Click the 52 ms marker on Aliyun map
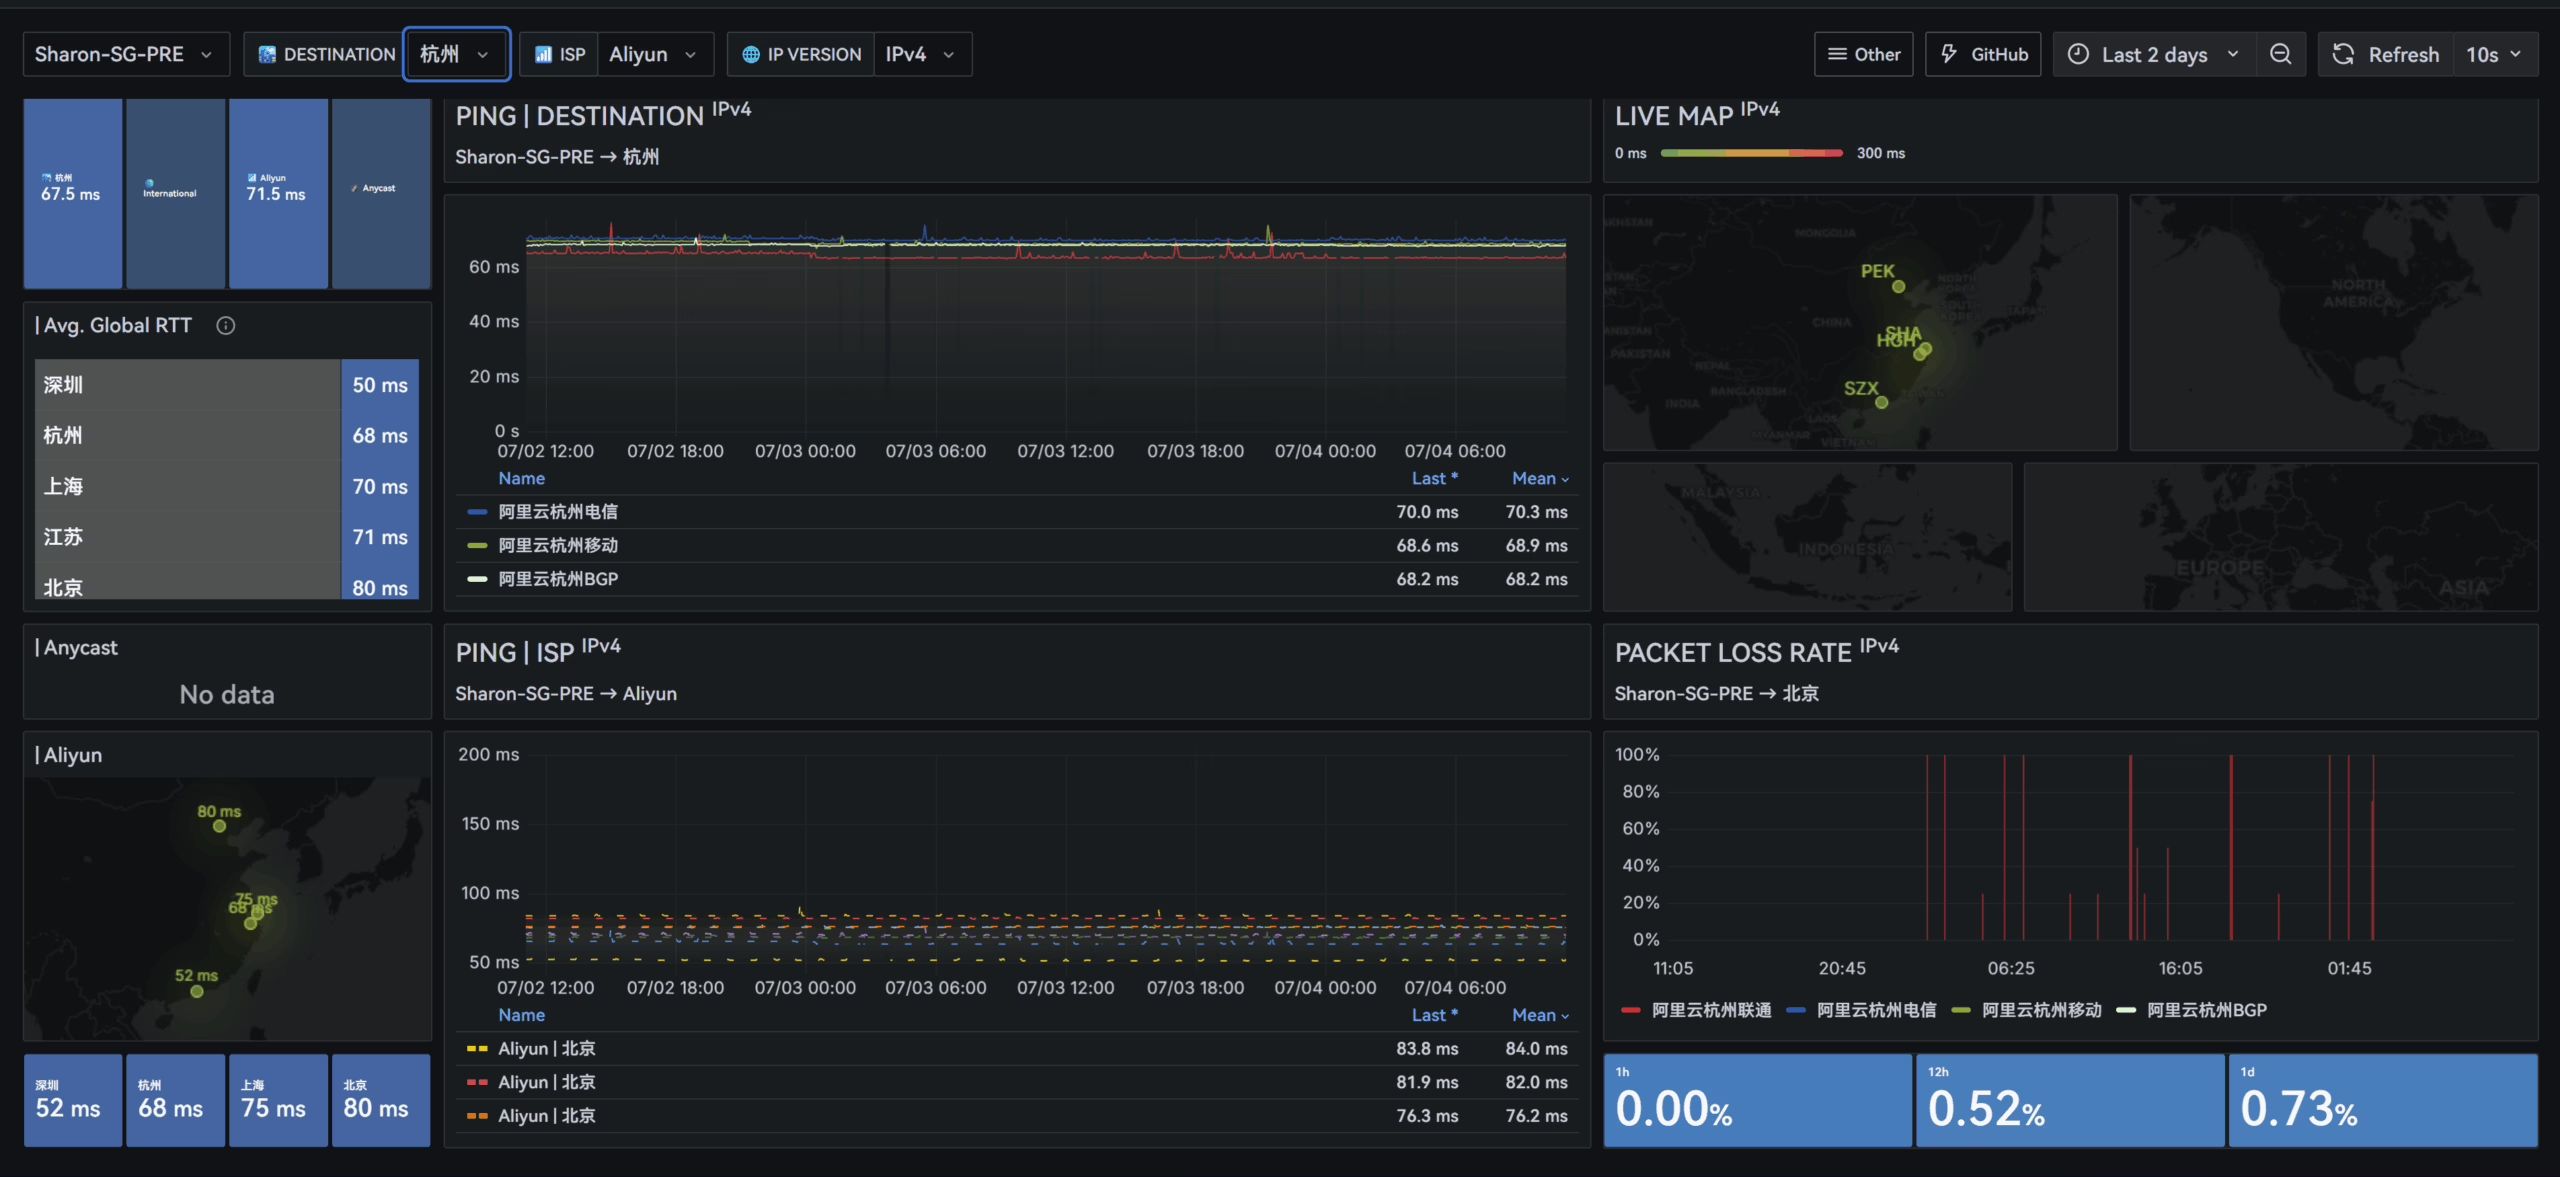The image size is (2560, 1177). click(197, 991)
